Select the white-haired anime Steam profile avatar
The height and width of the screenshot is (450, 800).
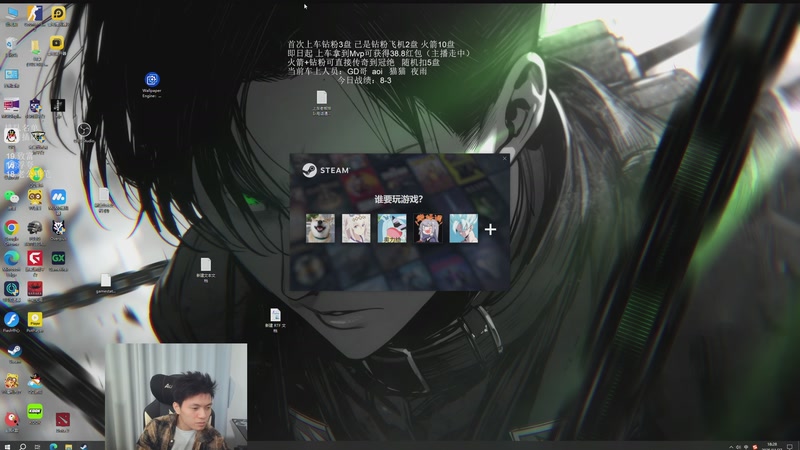[x=463, y=228]
